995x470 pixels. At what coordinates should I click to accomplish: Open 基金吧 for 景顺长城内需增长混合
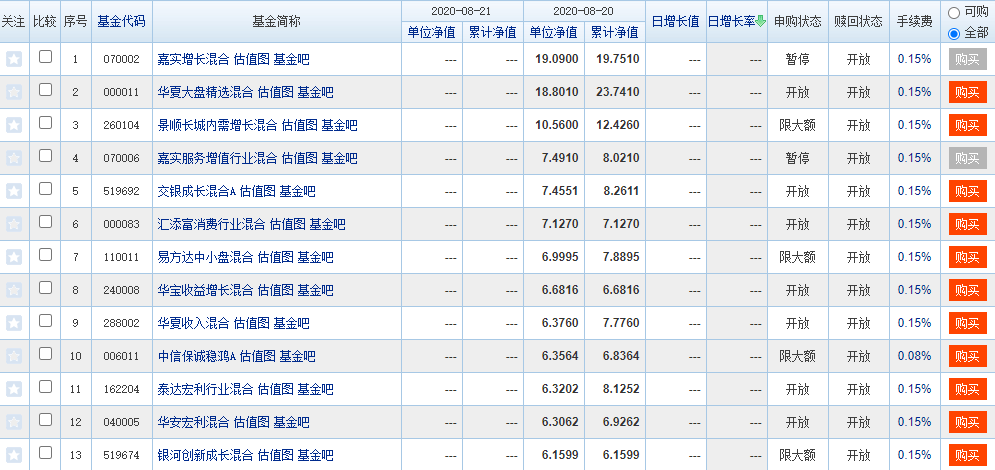pos(339,126)
